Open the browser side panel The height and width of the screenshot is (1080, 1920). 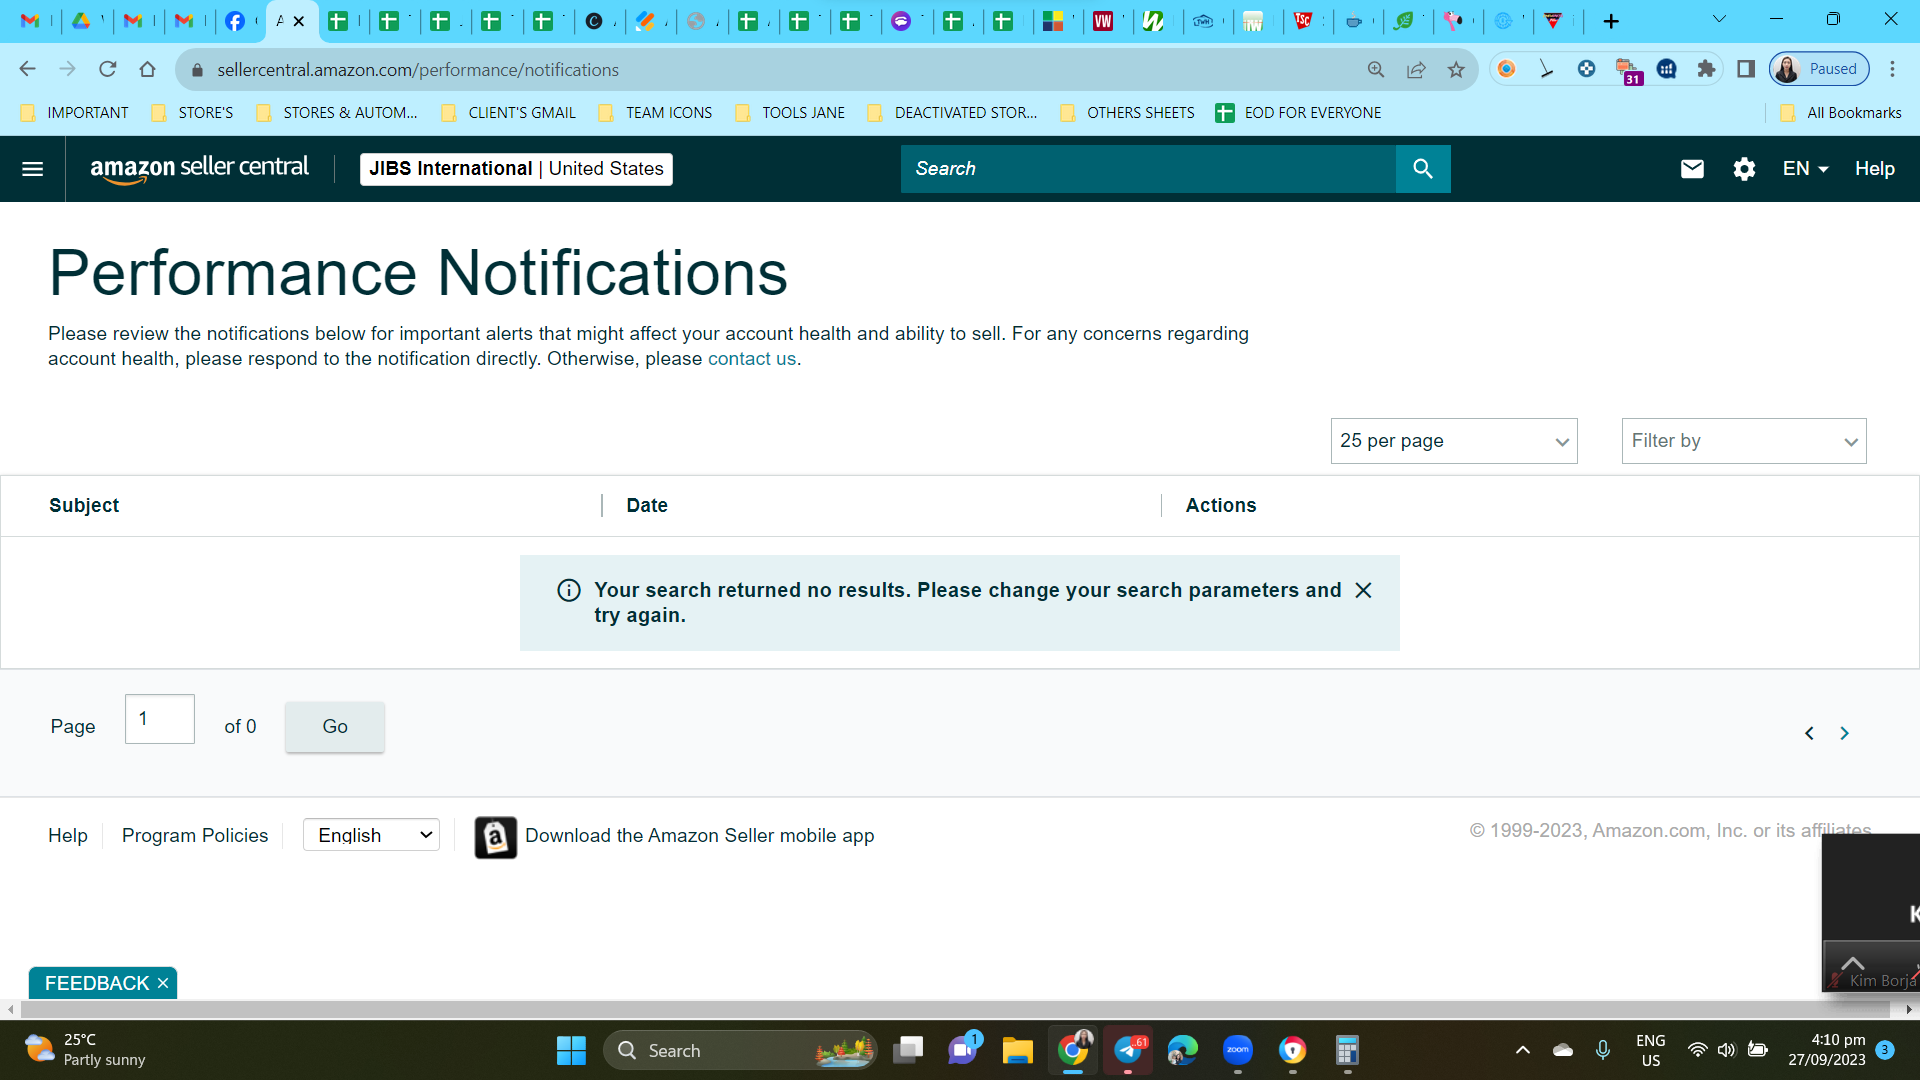coord(1746,69)
